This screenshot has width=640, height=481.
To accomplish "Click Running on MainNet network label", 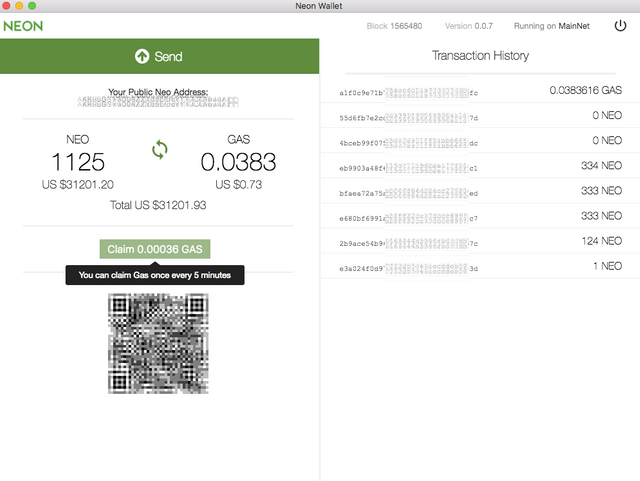I will [x=551, y=26].
